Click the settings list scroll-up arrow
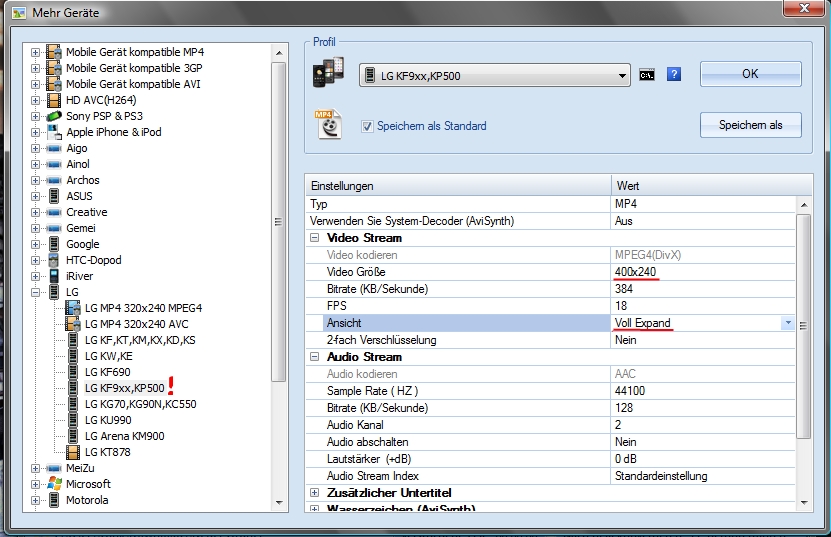The width and height of the screenshot is (831, 537). click(x=804, y=205)
